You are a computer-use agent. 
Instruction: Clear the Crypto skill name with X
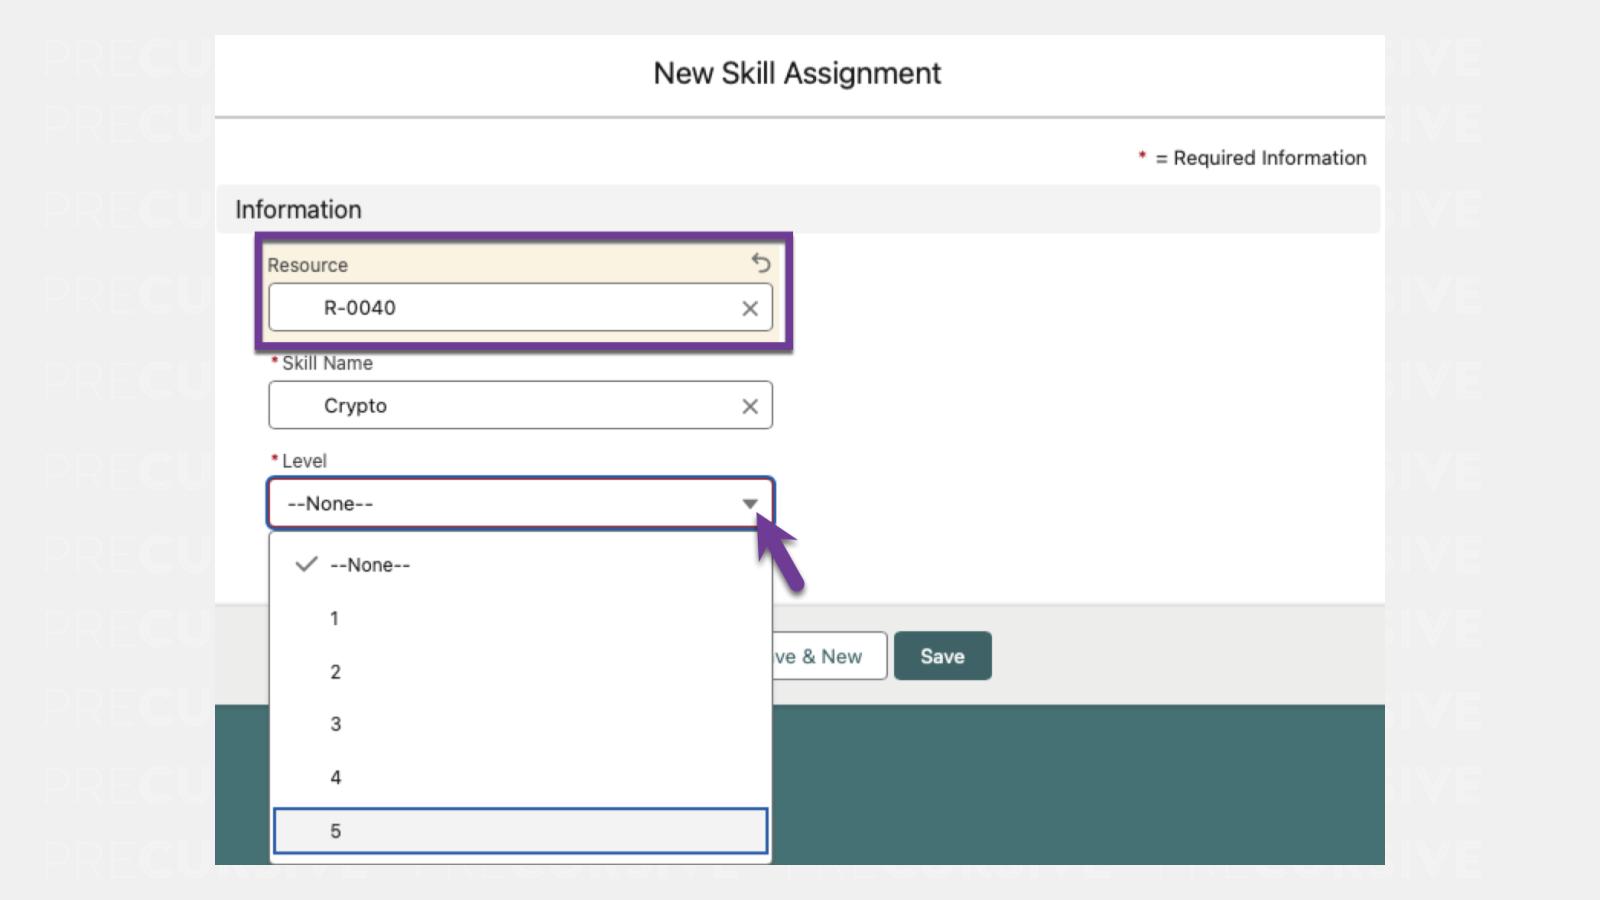coord(749,406)
